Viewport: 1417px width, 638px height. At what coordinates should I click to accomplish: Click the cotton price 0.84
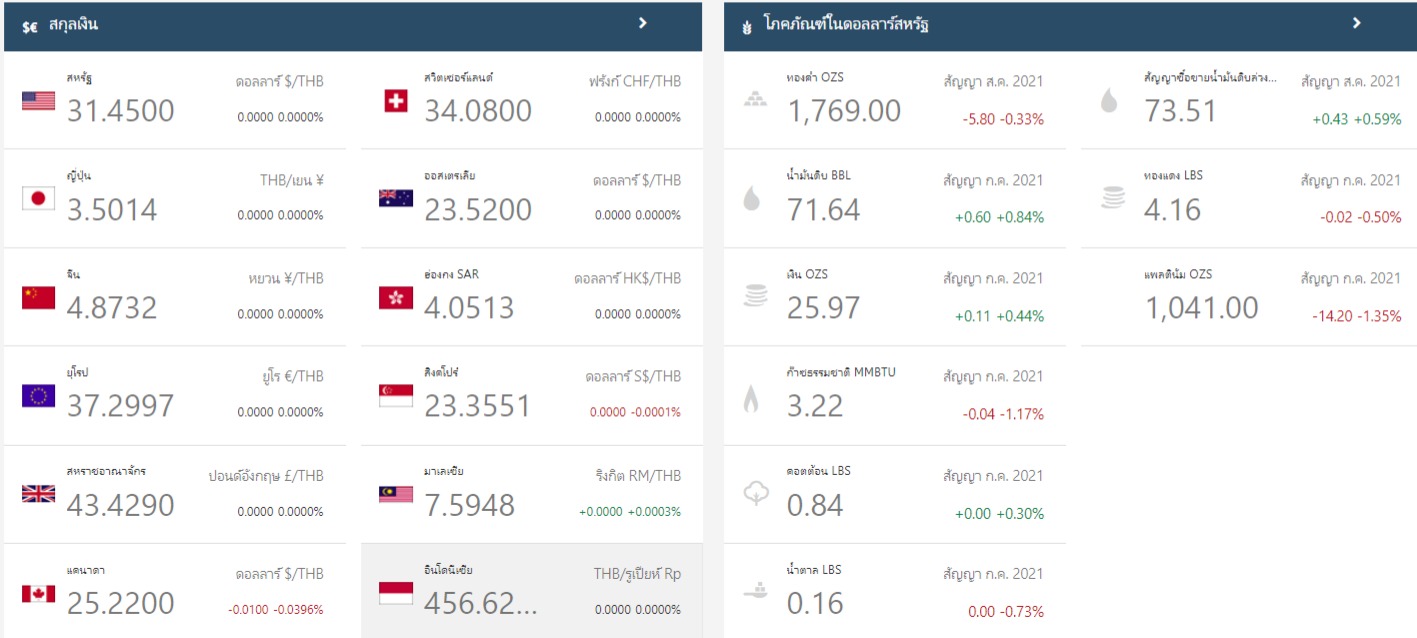click(x=815, y=504)
